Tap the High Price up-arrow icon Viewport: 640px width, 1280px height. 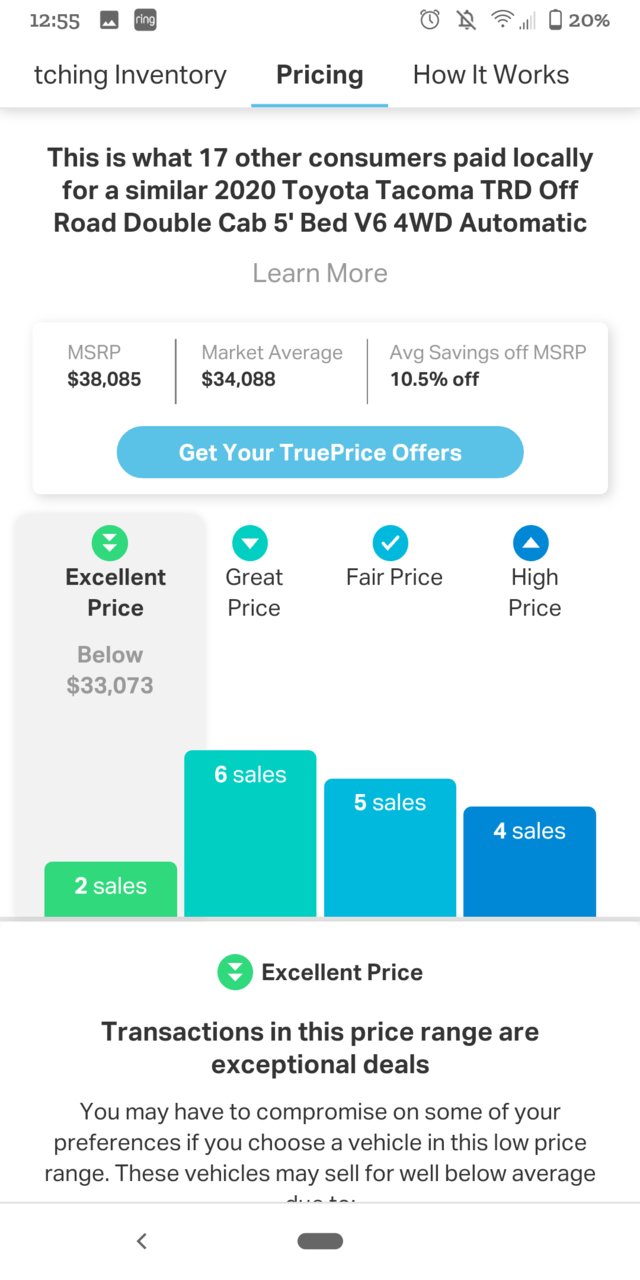point(531,543)
